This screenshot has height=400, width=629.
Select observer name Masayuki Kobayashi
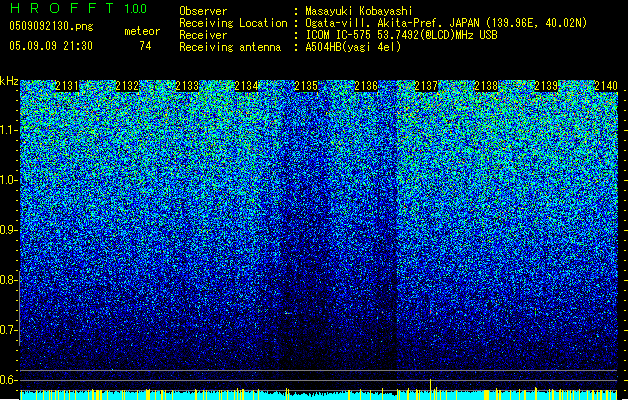tap(359, 11)
